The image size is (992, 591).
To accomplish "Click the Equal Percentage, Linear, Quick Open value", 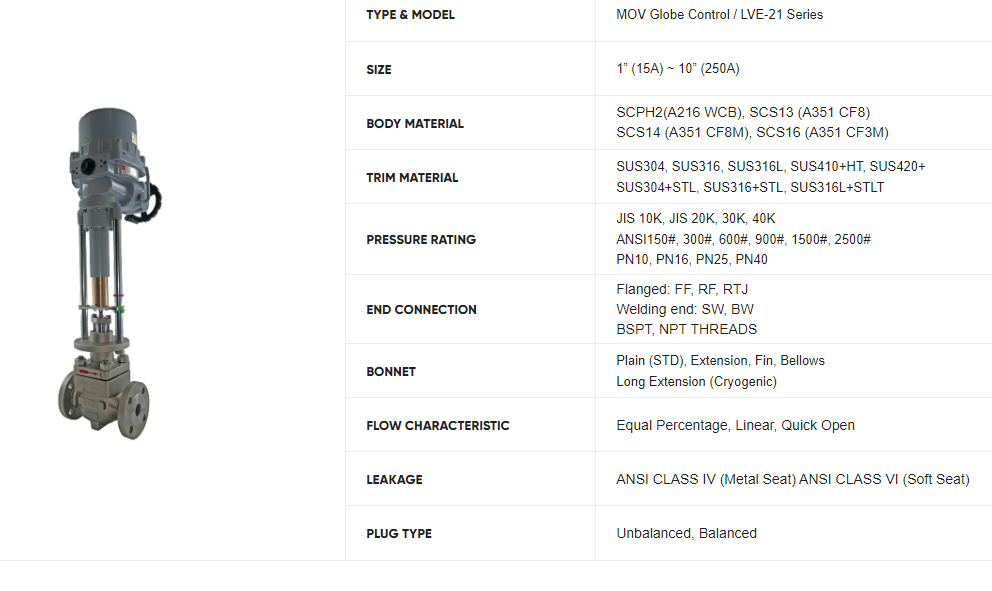I will tap(735, 425).
